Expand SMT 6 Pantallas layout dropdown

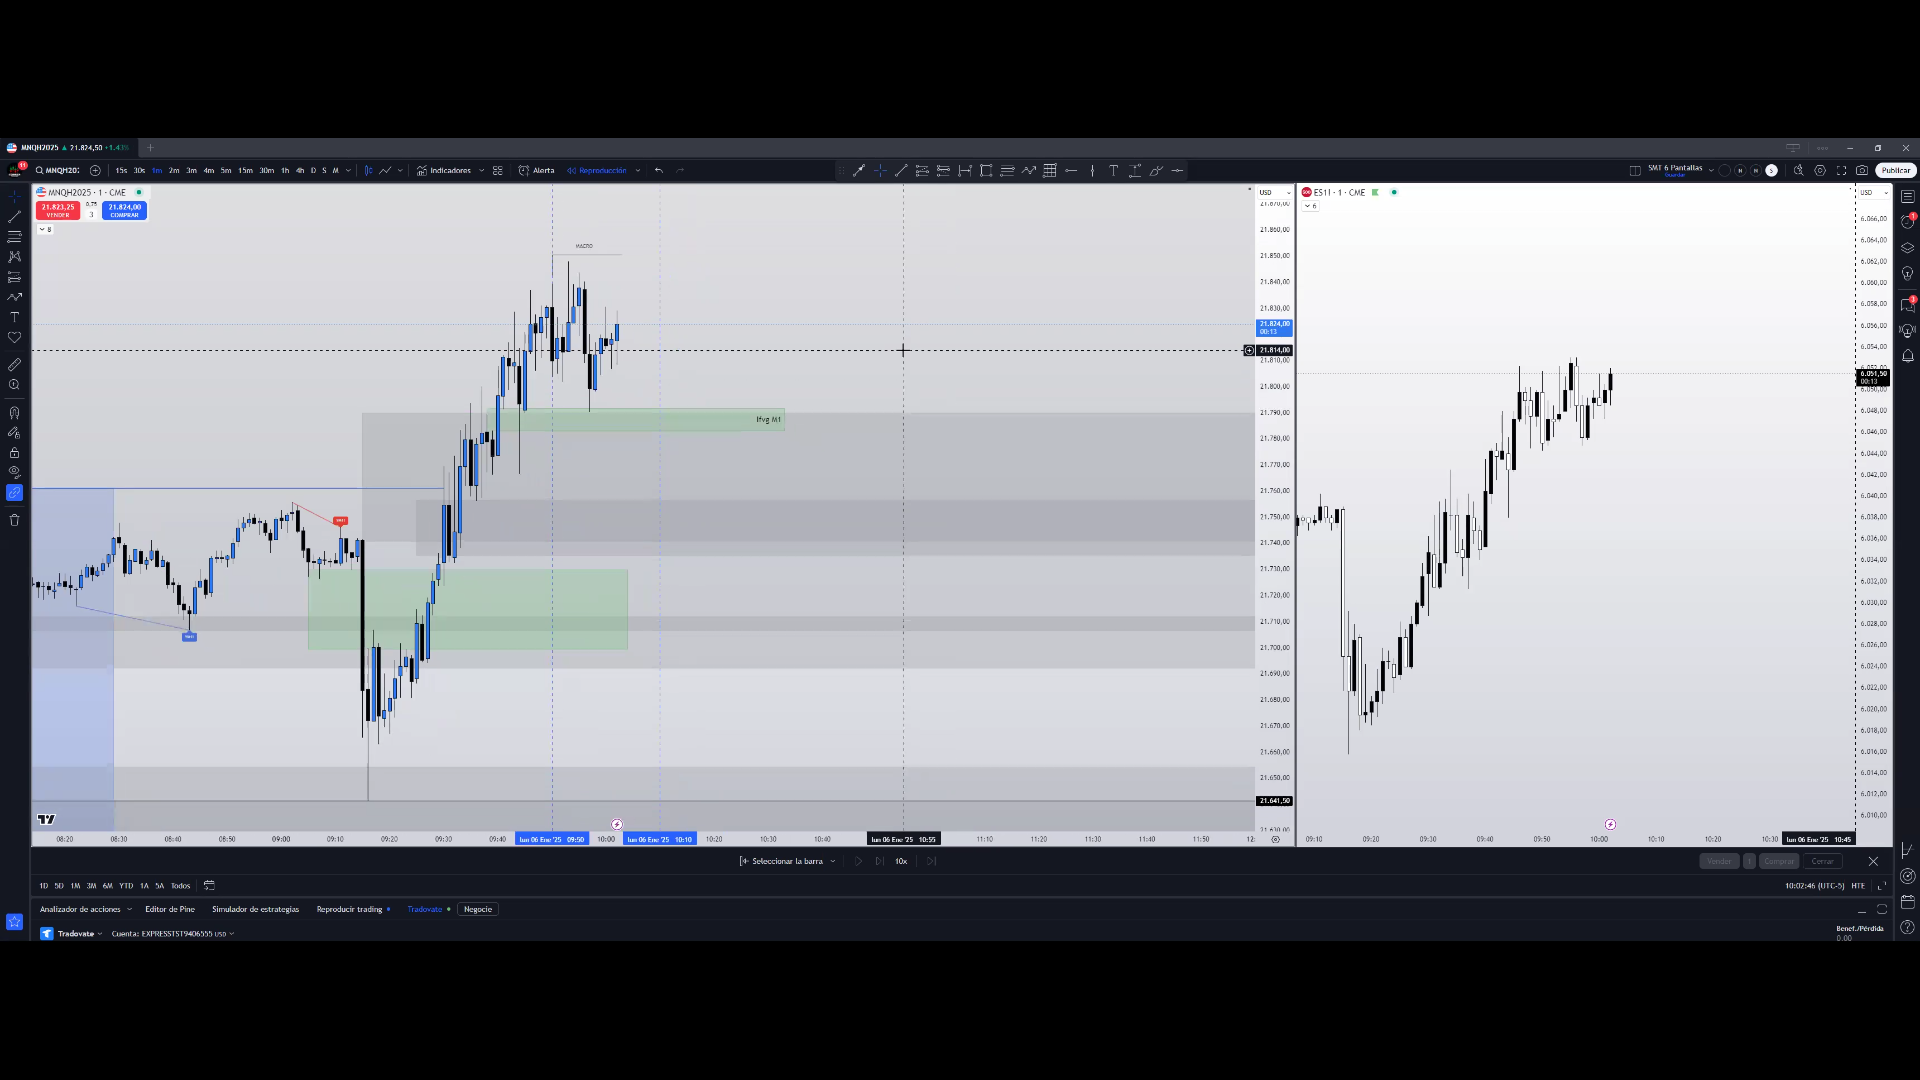pos(1711,170)
